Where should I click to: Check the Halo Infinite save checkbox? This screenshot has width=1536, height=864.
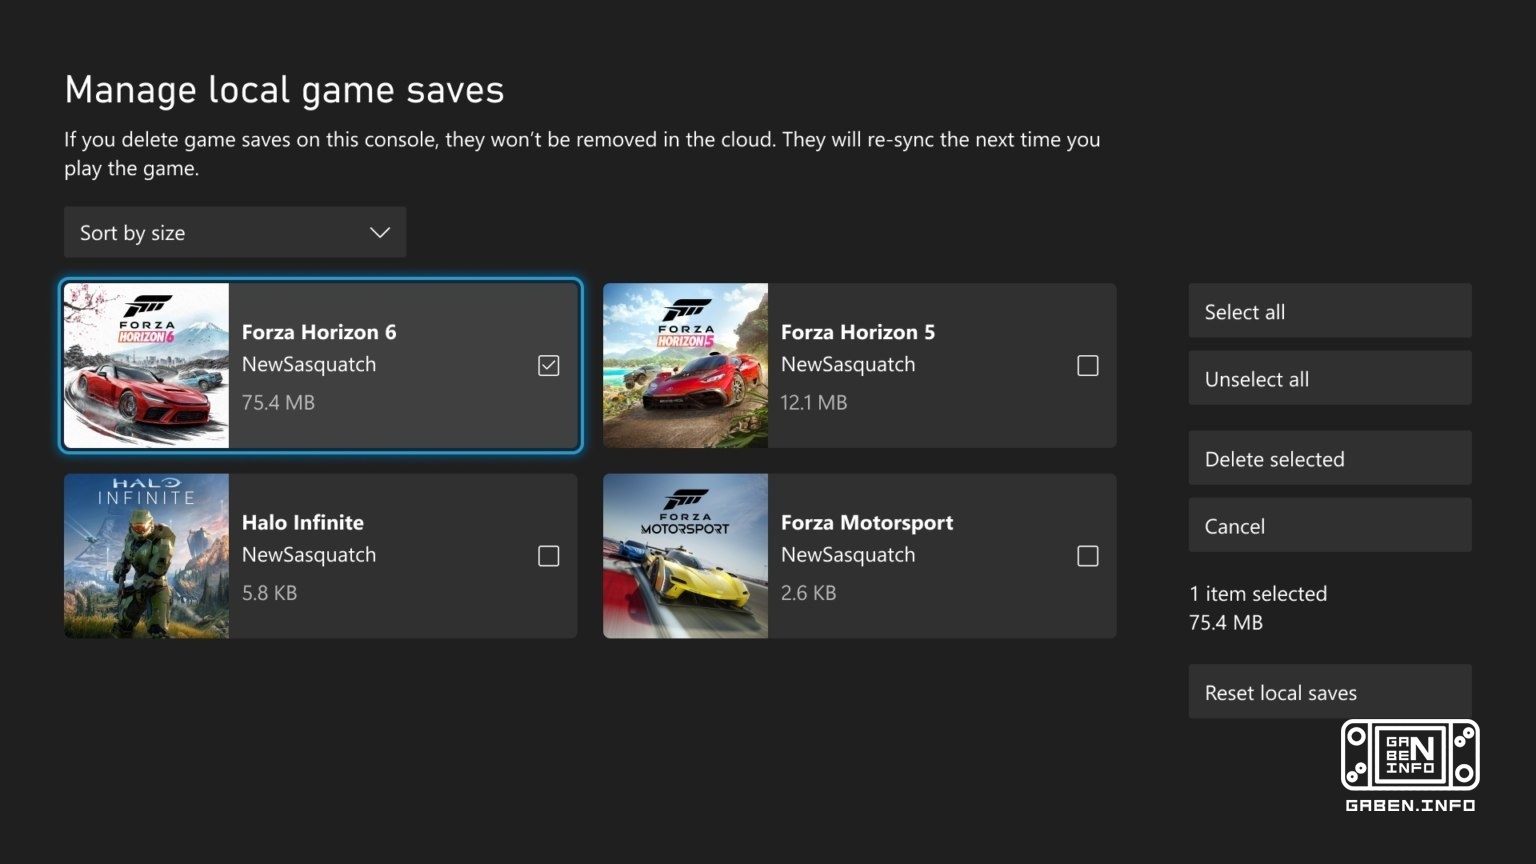pyautogui.click(x=548, y=556)
